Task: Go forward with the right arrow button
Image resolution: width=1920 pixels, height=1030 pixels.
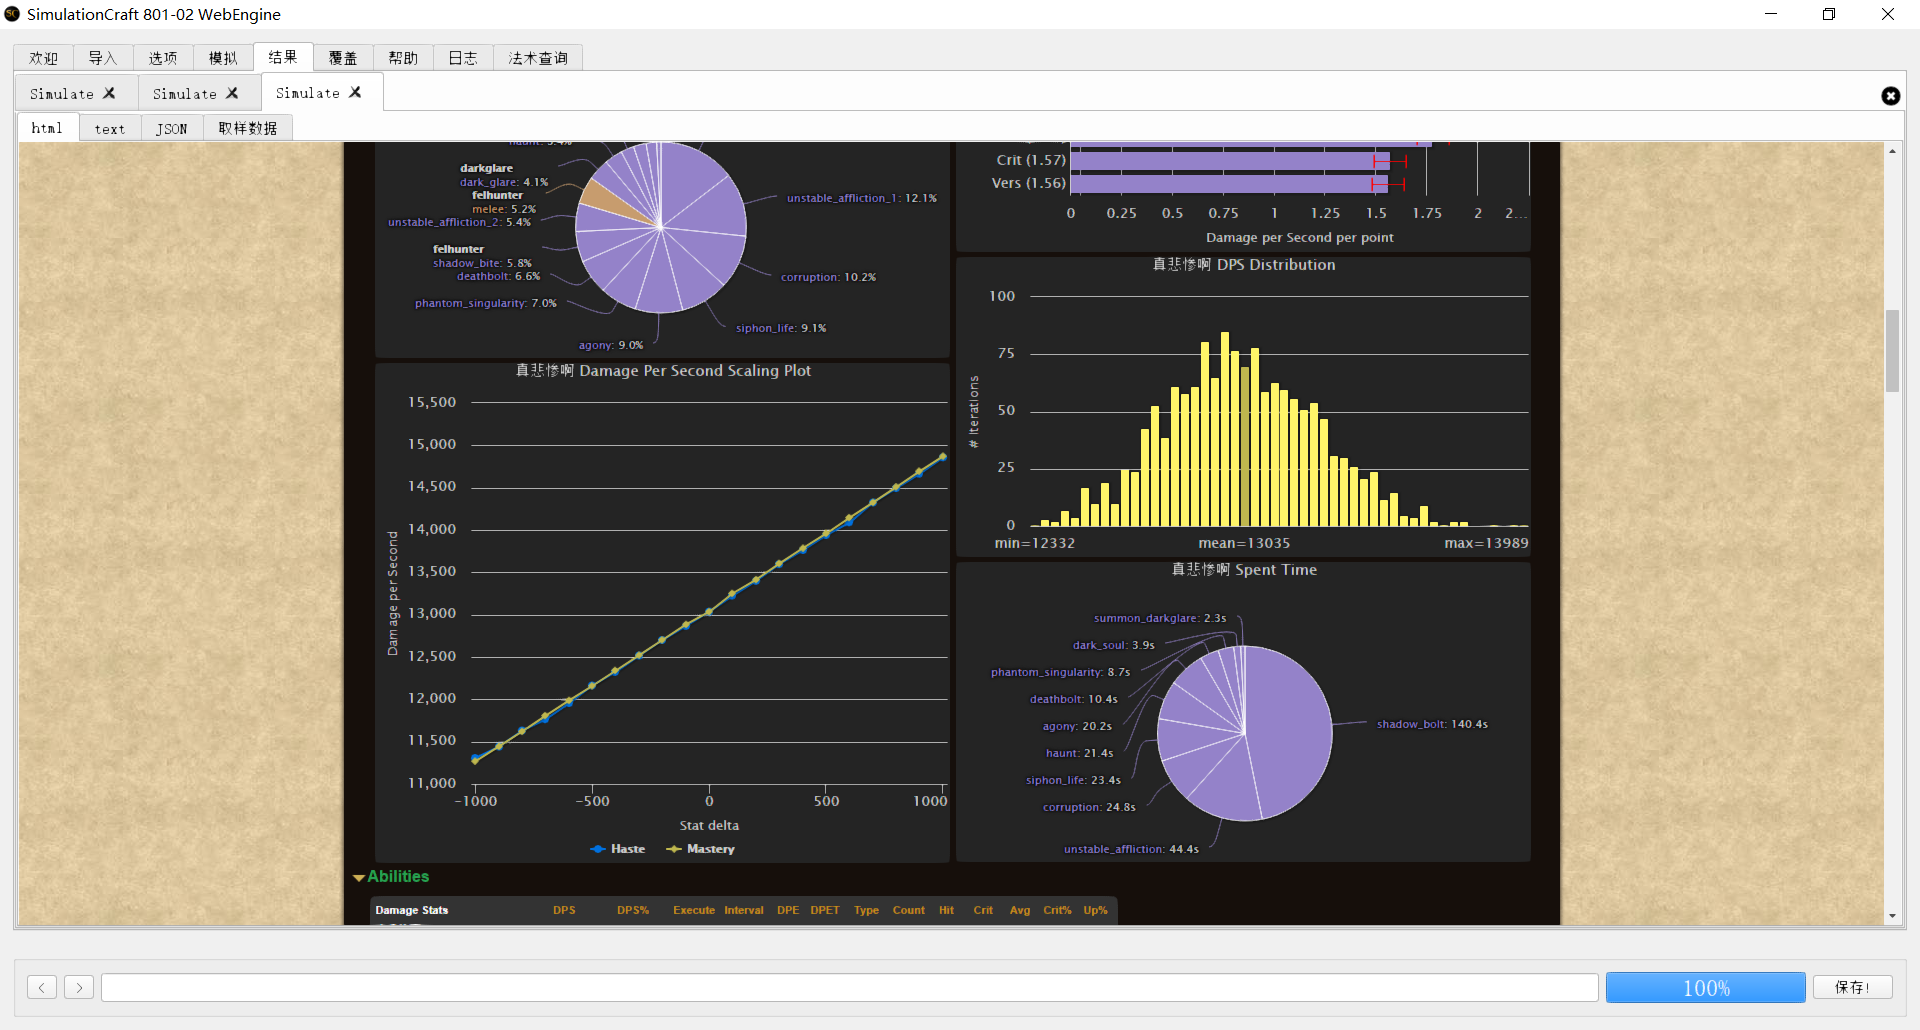Action: pyautogui.click(x=79, y=988)
